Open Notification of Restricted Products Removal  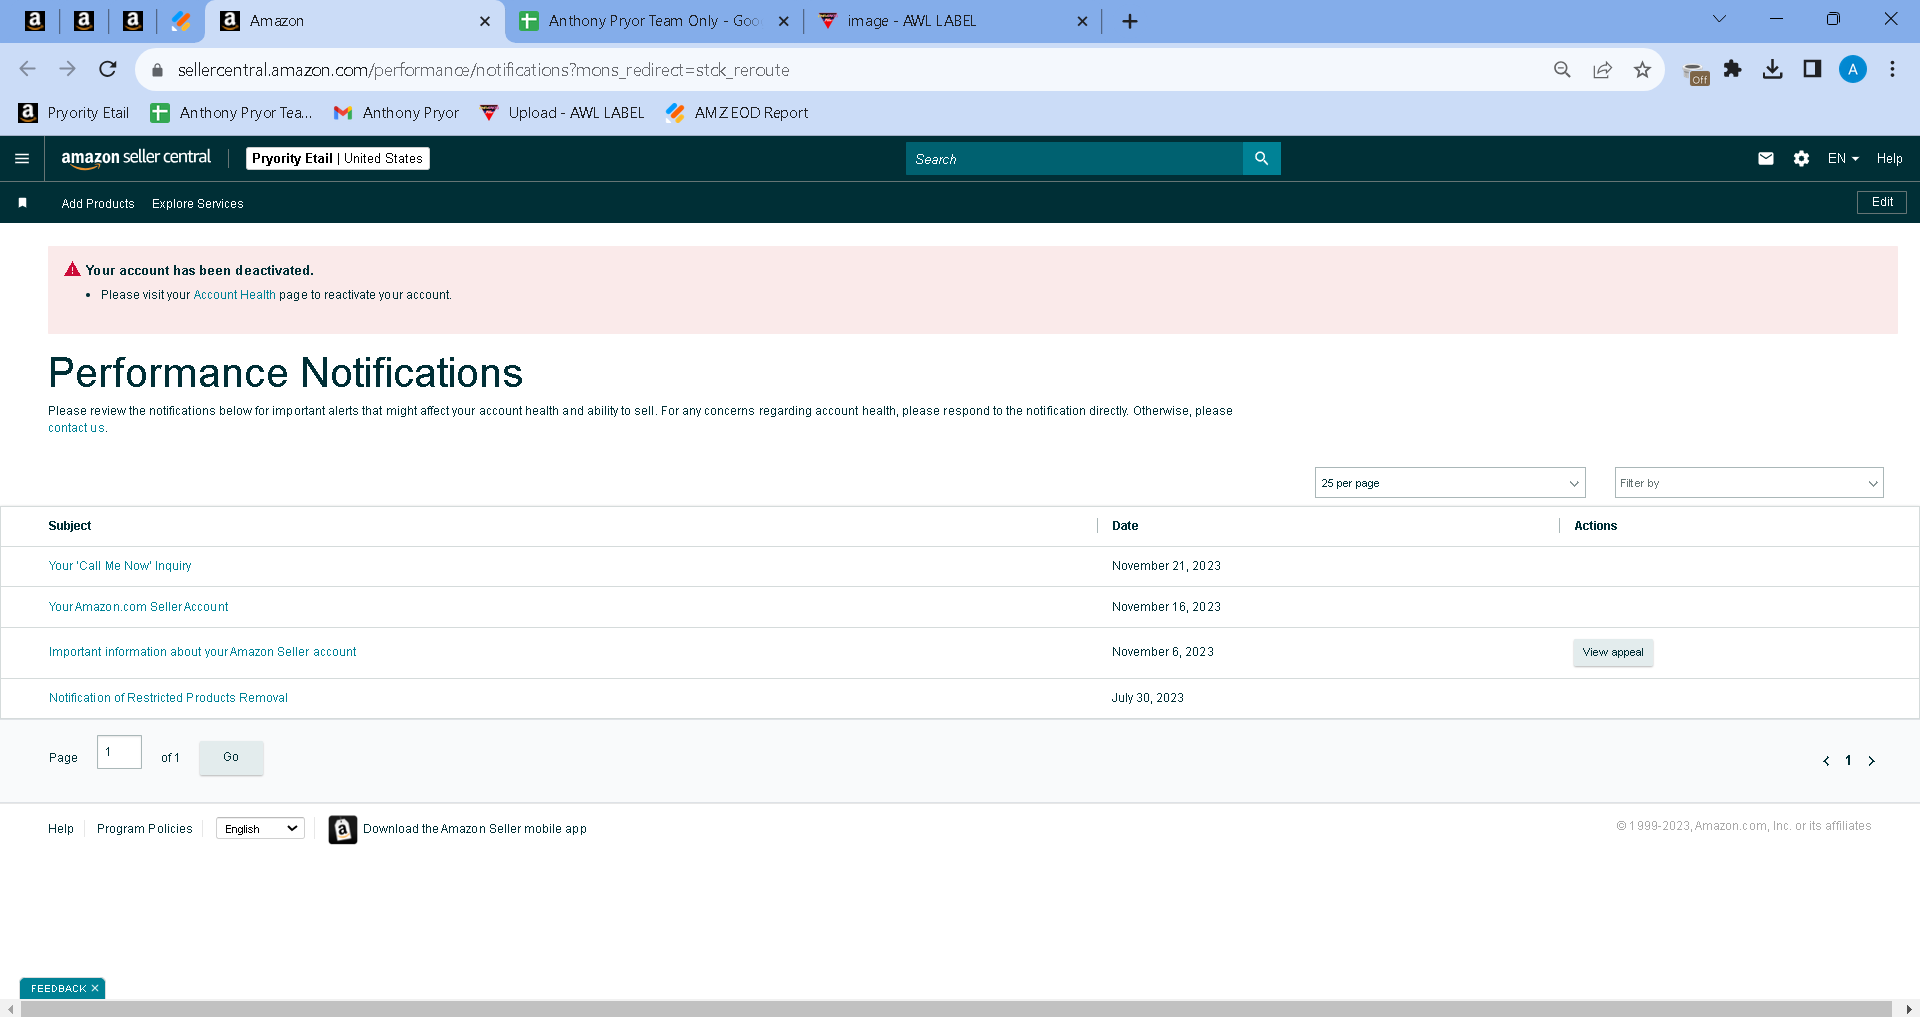click(x=168, y=698)
